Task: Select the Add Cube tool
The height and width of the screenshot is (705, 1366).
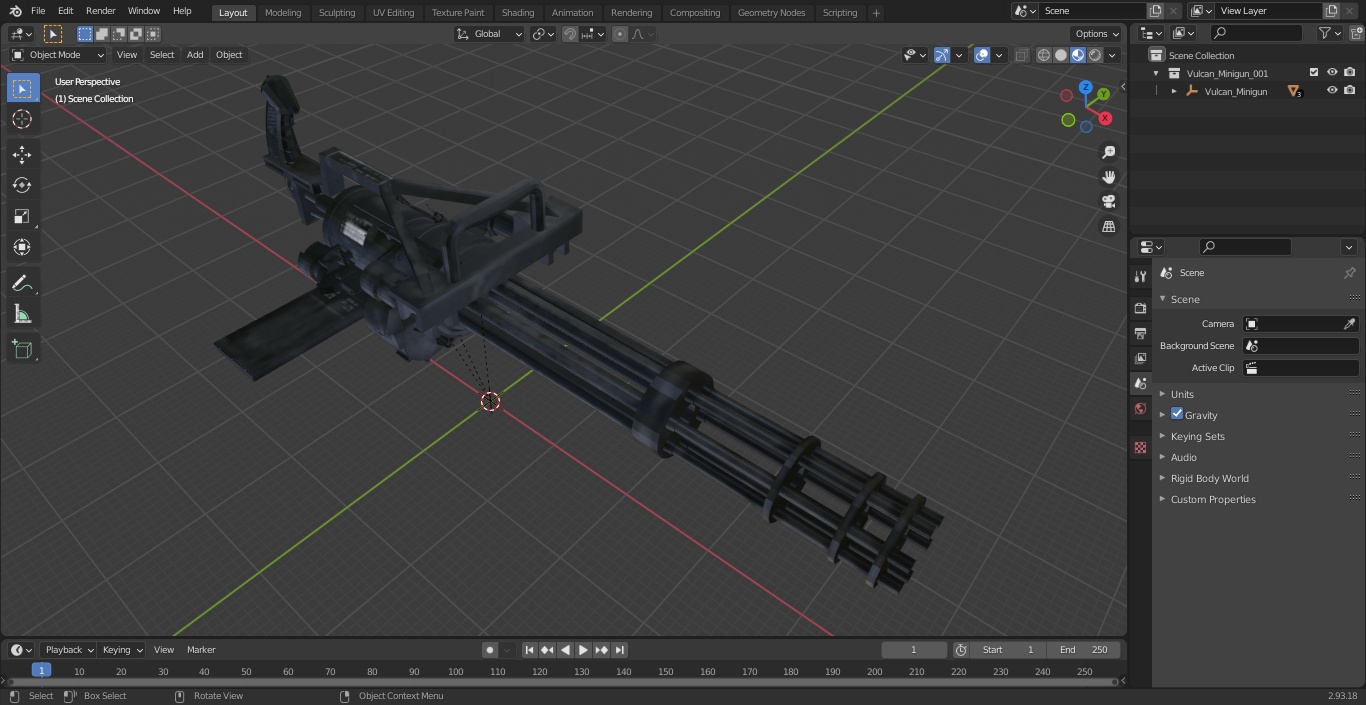Action: pos(22,349)
